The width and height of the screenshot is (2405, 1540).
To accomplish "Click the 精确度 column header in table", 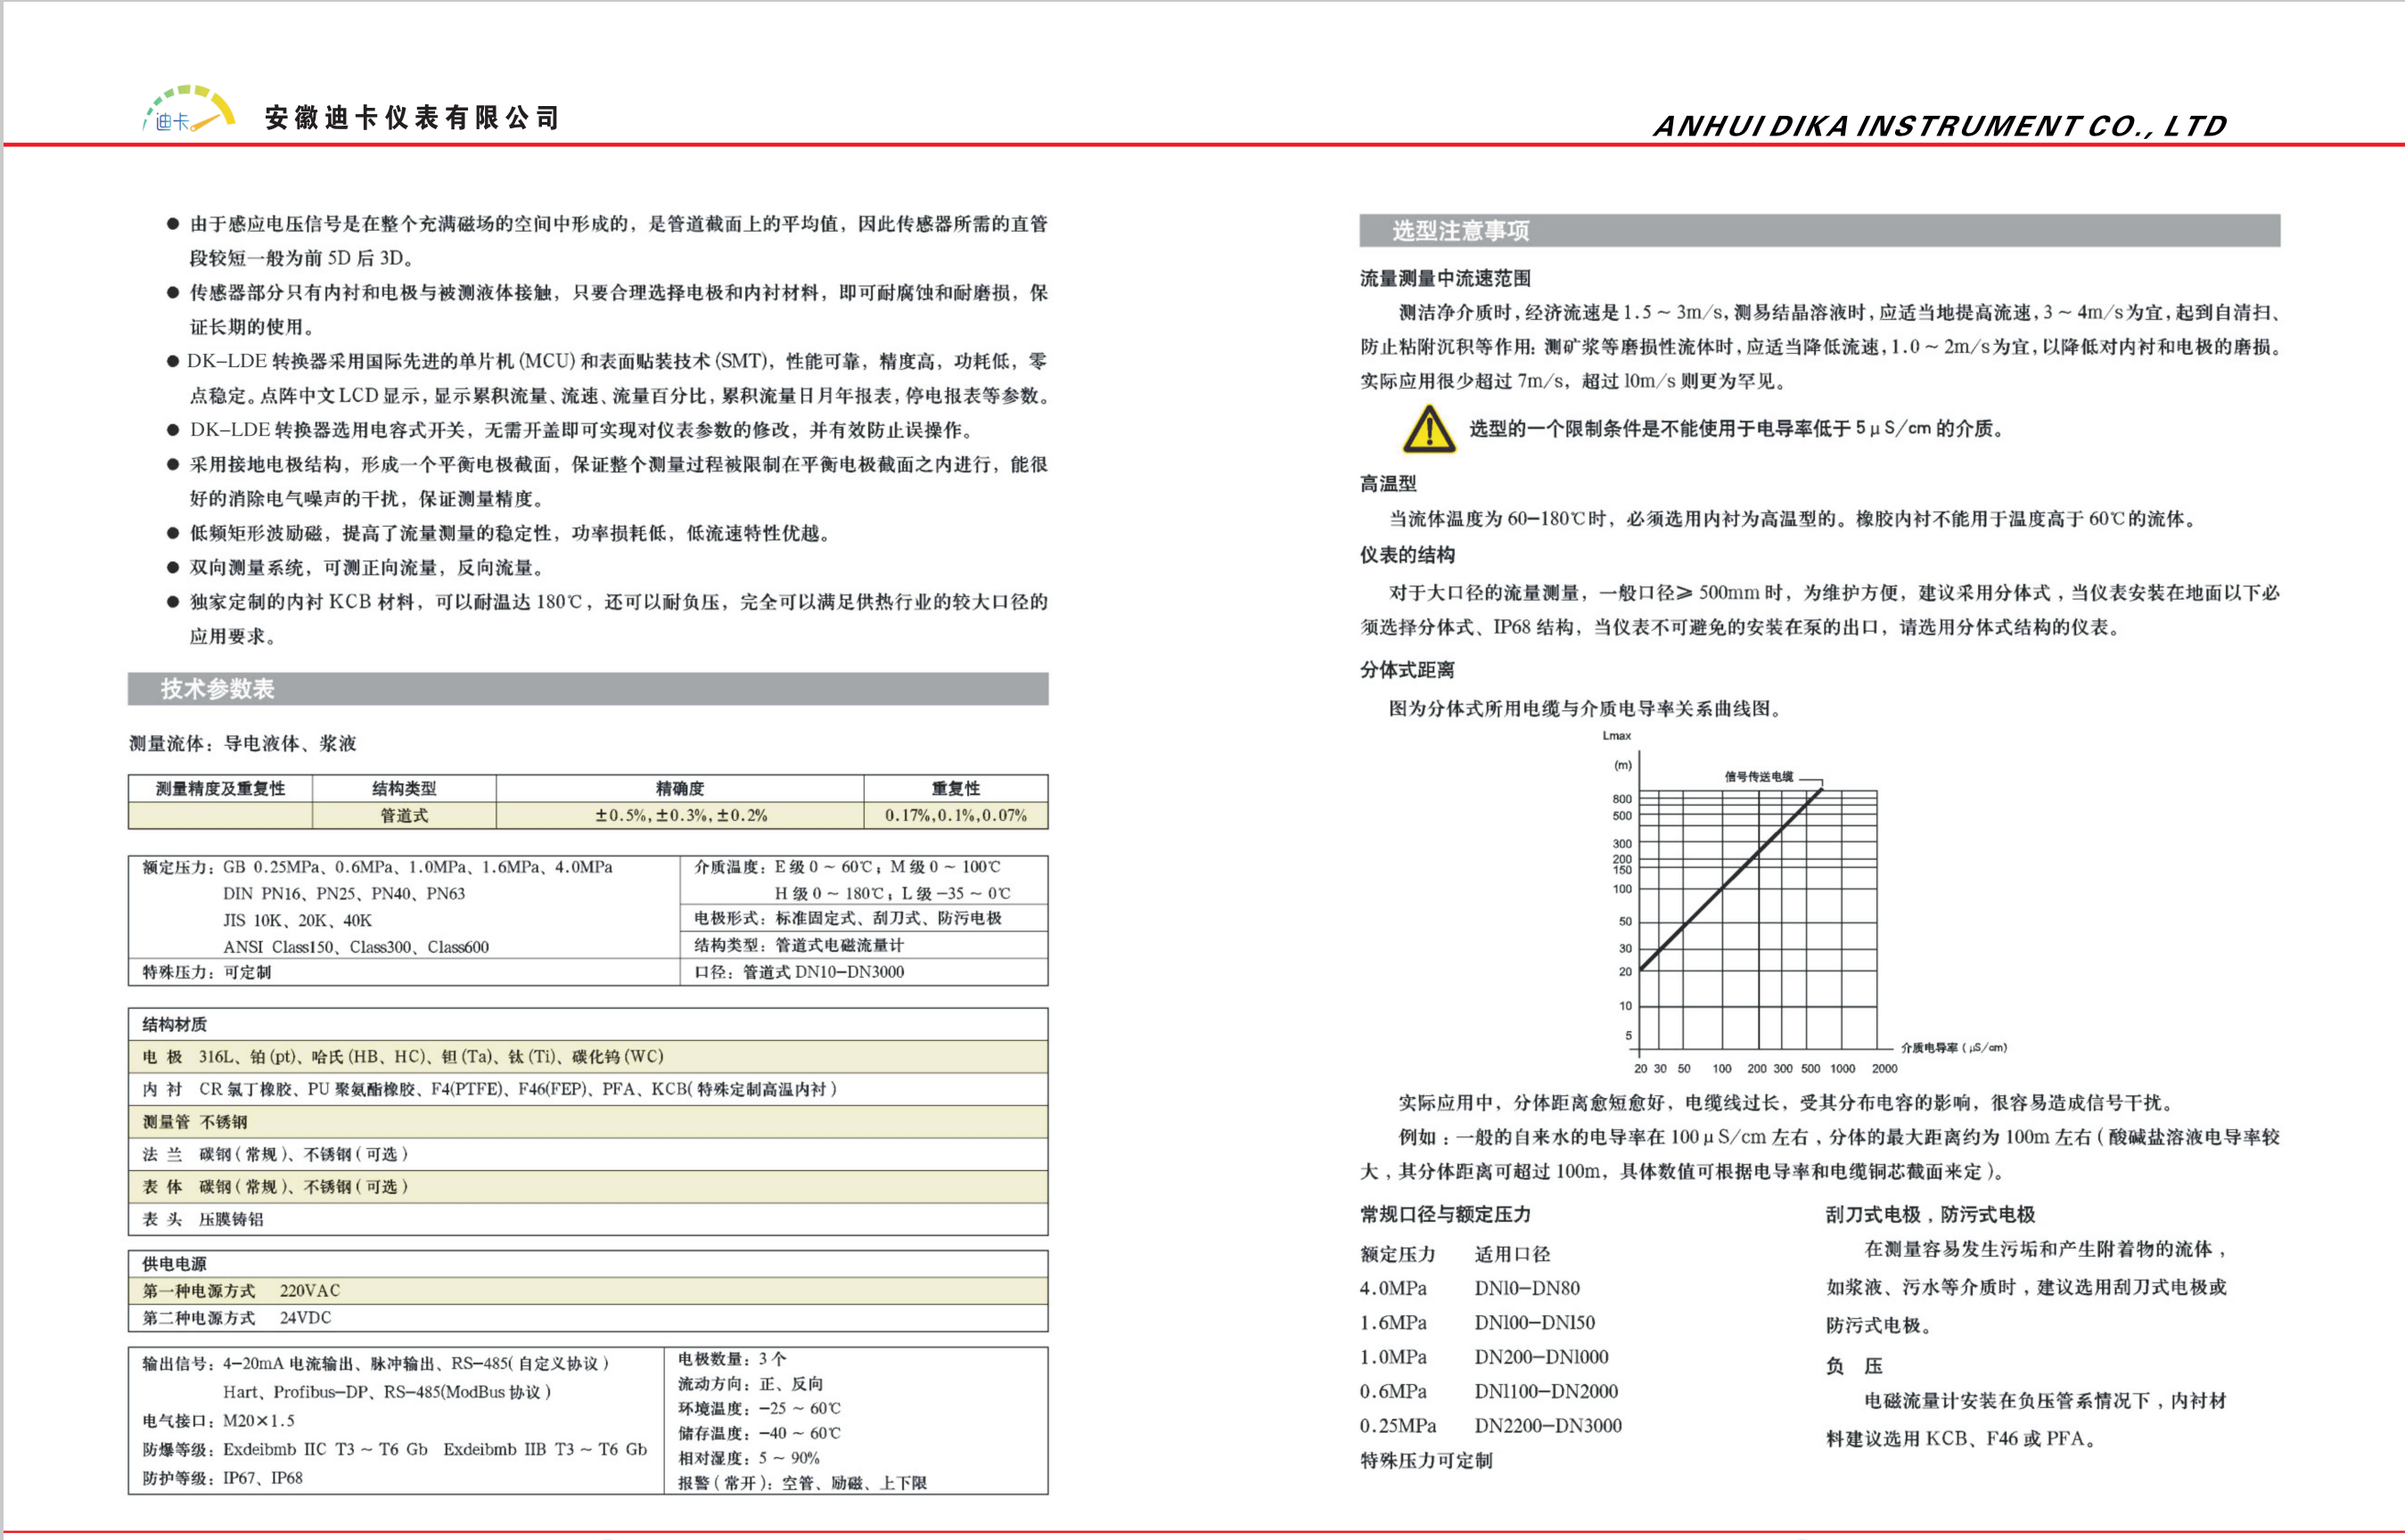I will [x=679, y=788].
